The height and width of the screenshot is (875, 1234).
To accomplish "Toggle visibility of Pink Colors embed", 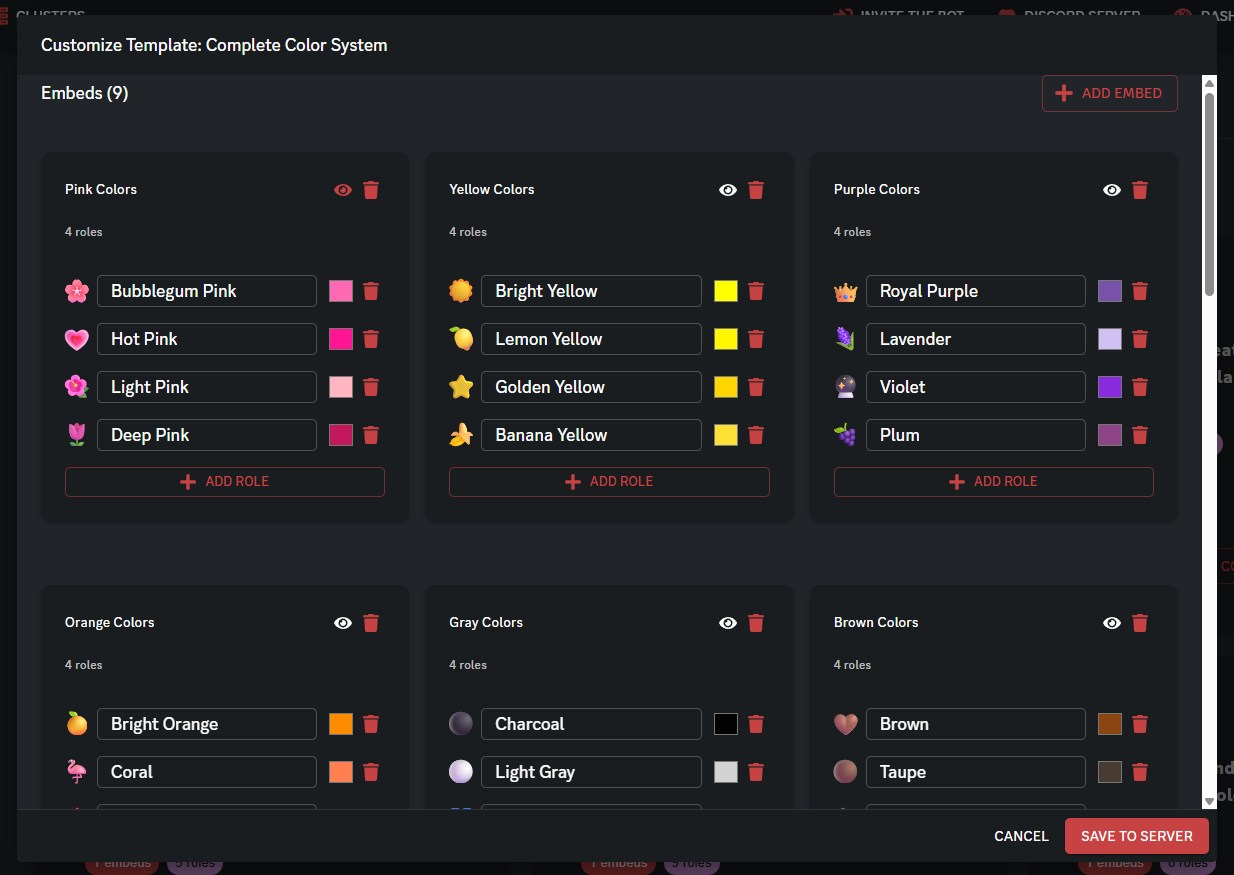I will pyautogui.click(x=343, y=190).
